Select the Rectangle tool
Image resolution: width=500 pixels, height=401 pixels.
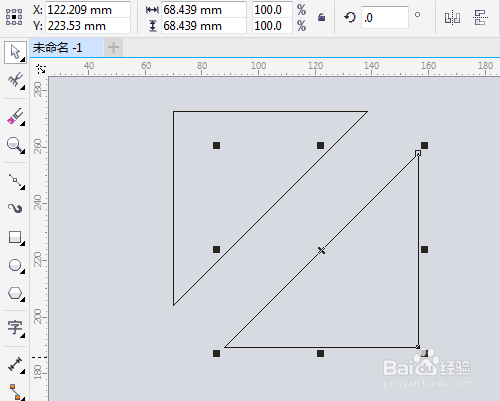15,238
